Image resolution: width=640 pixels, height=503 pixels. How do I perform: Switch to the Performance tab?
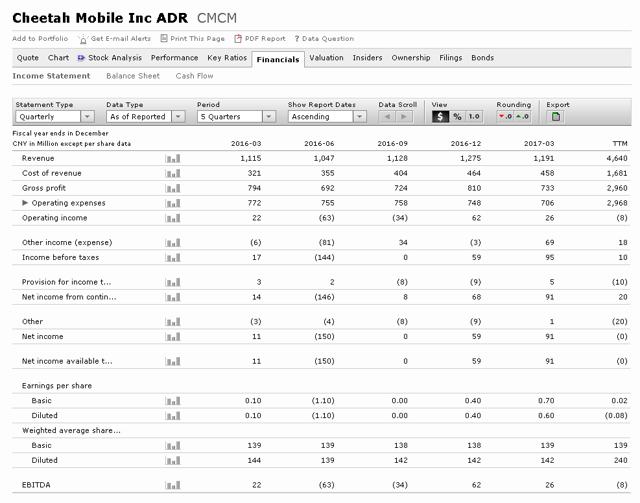(x=174, y=58)
